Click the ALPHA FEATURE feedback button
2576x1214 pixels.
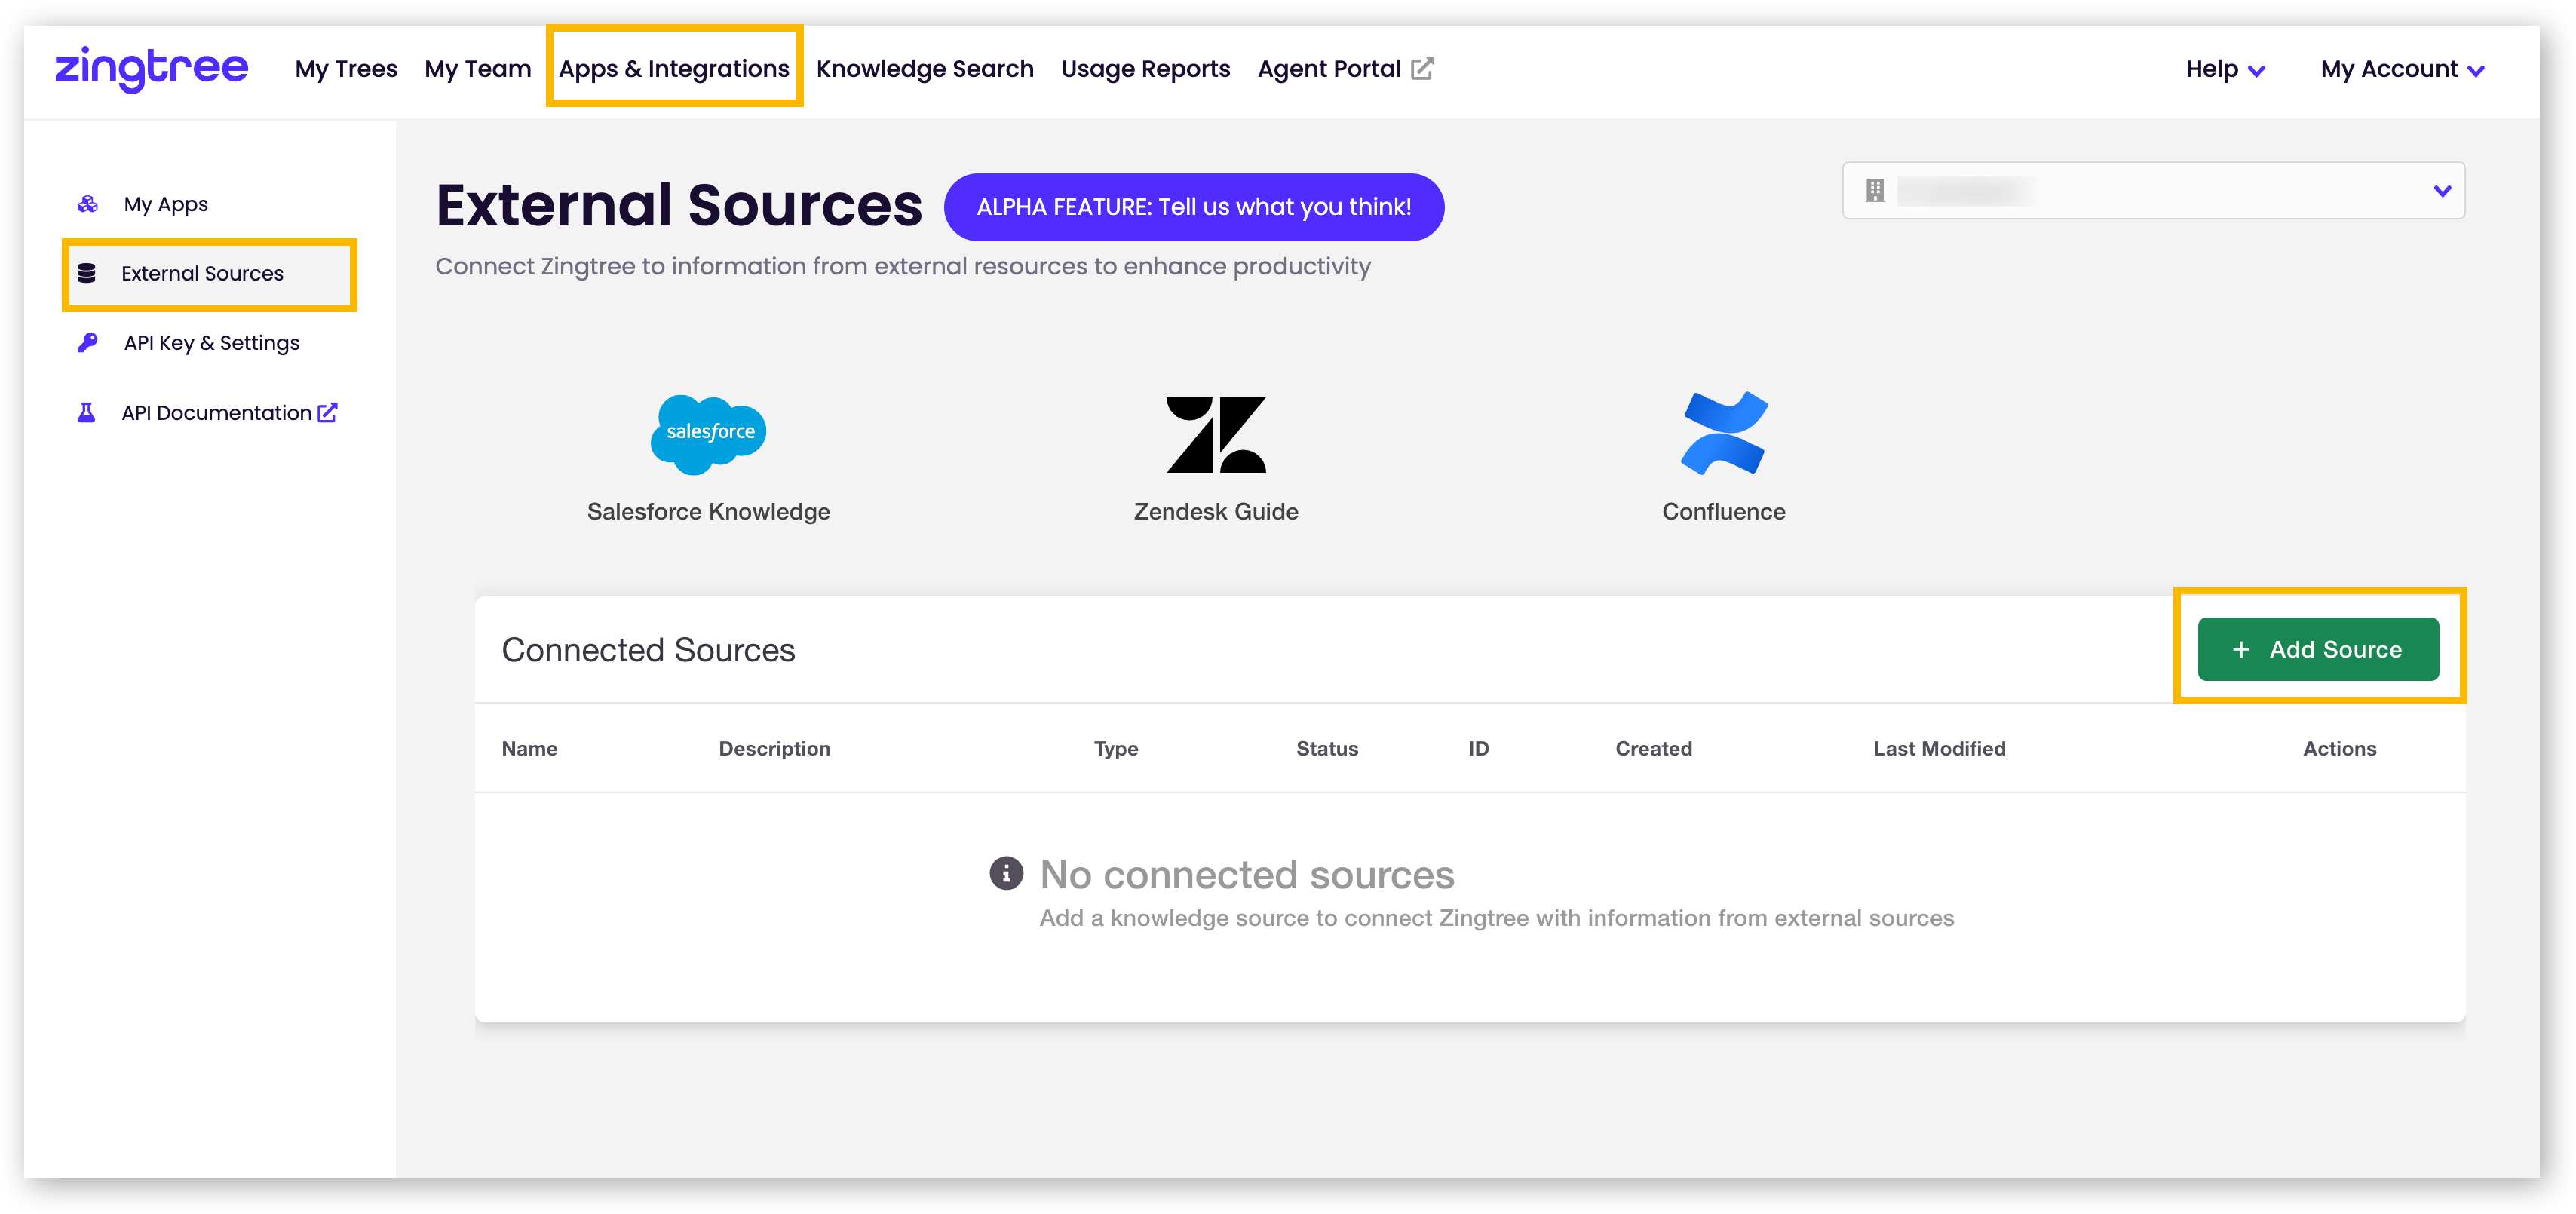(x=1194, y=207)
